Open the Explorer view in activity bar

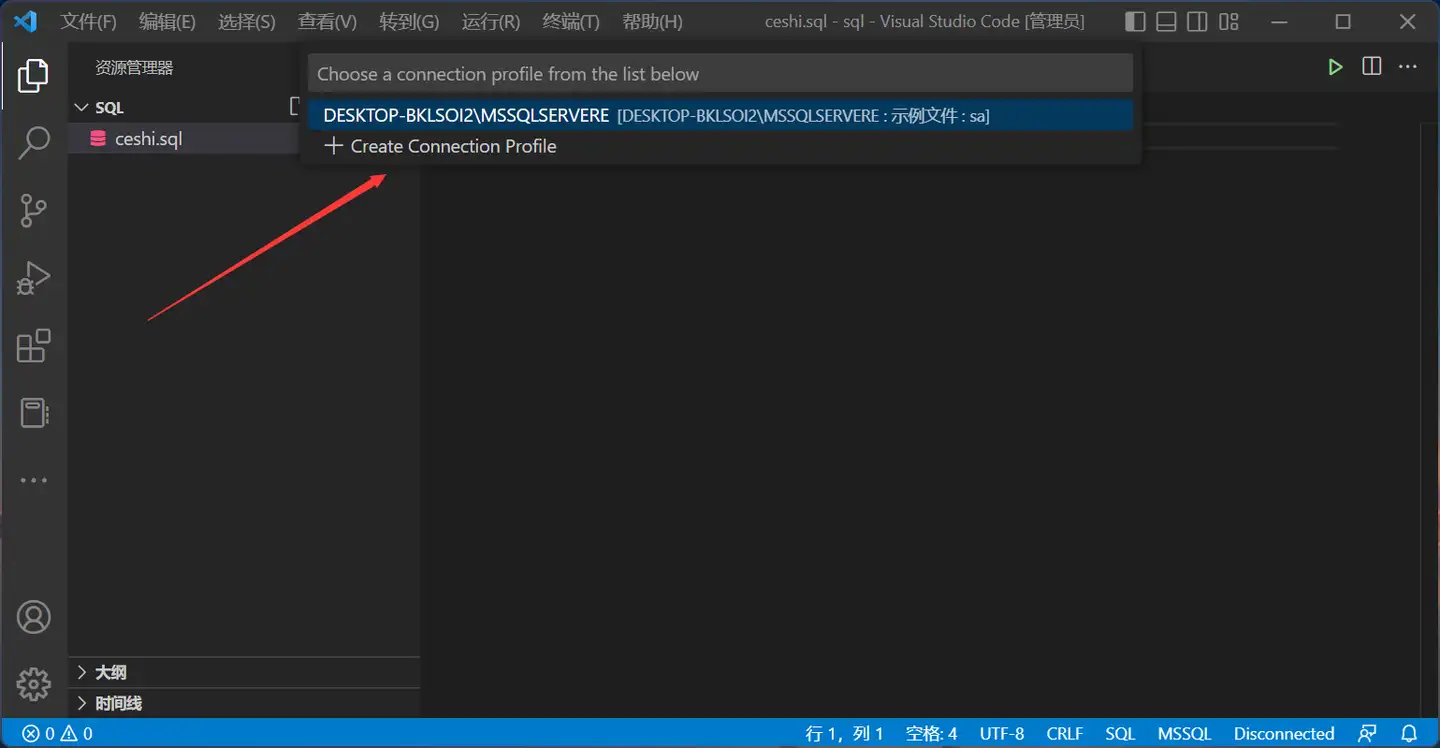pyautogui.click(x=33, y=76)
